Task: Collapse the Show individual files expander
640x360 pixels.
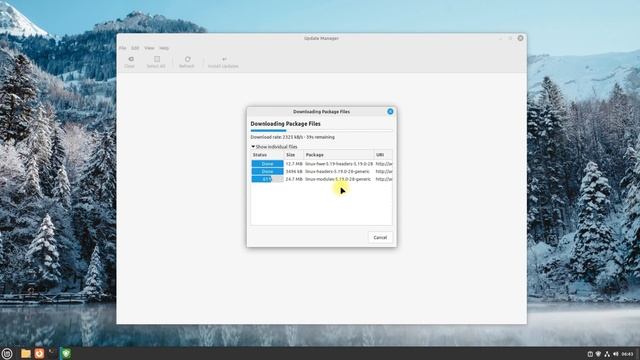Action: [x=274, y=147]
